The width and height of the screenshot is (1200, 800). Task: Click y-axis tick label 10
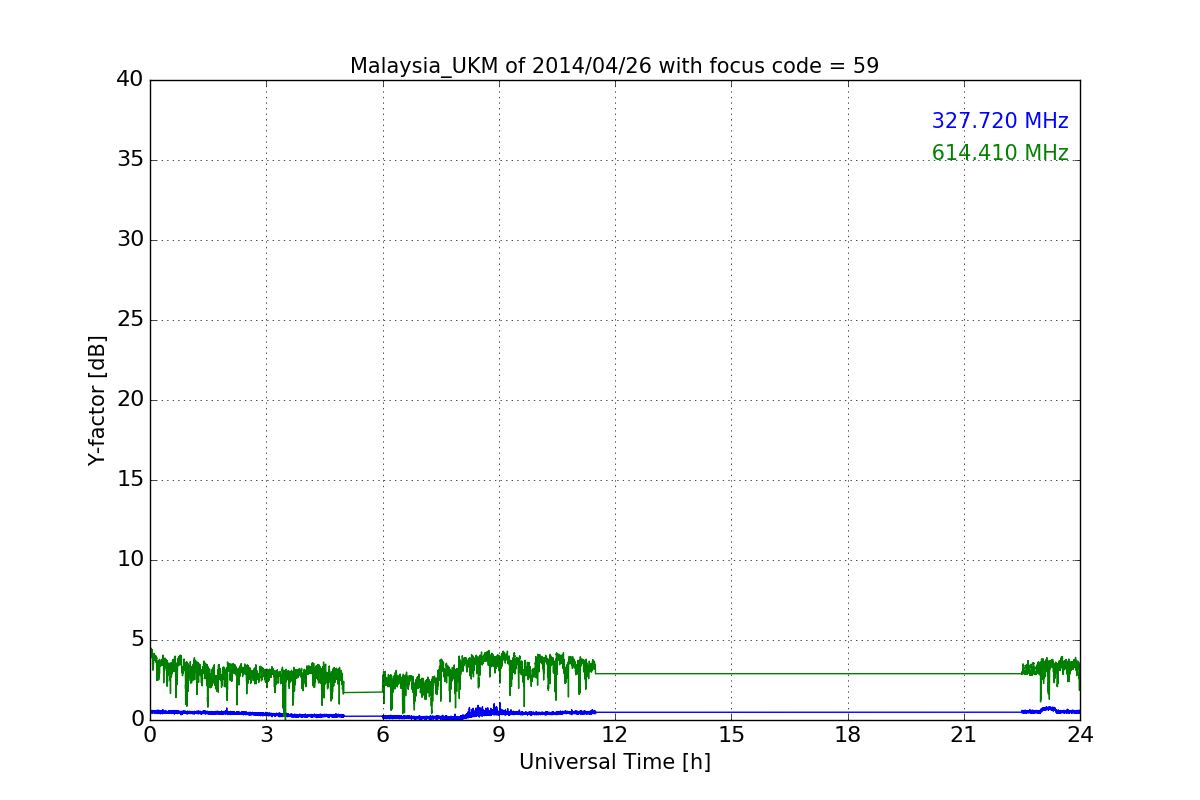130,559
